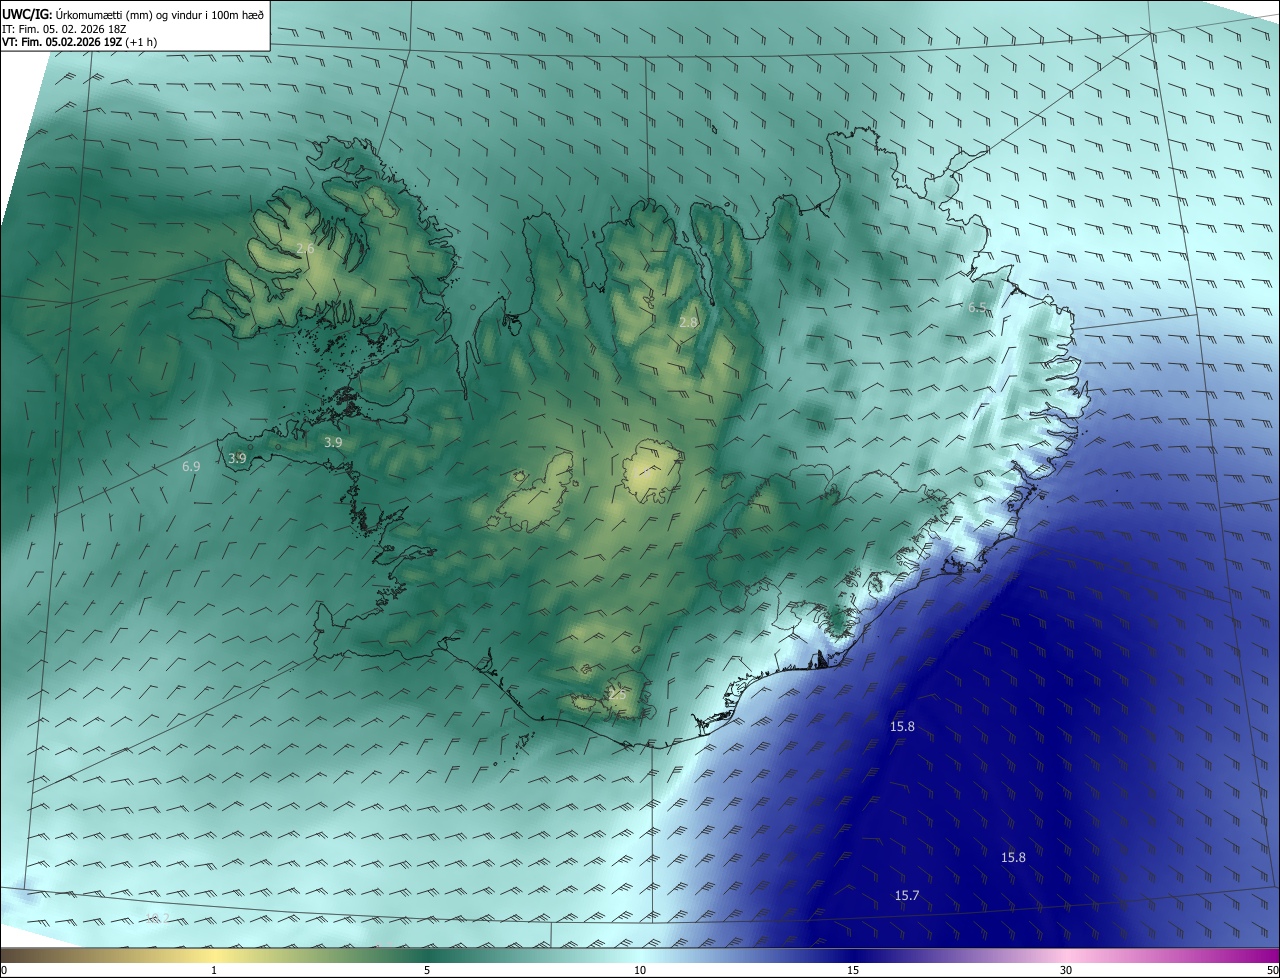Viewport: 1280px width, 978px height.
Task: Click the 2.8 value label on the map
Action: point(688,322)
